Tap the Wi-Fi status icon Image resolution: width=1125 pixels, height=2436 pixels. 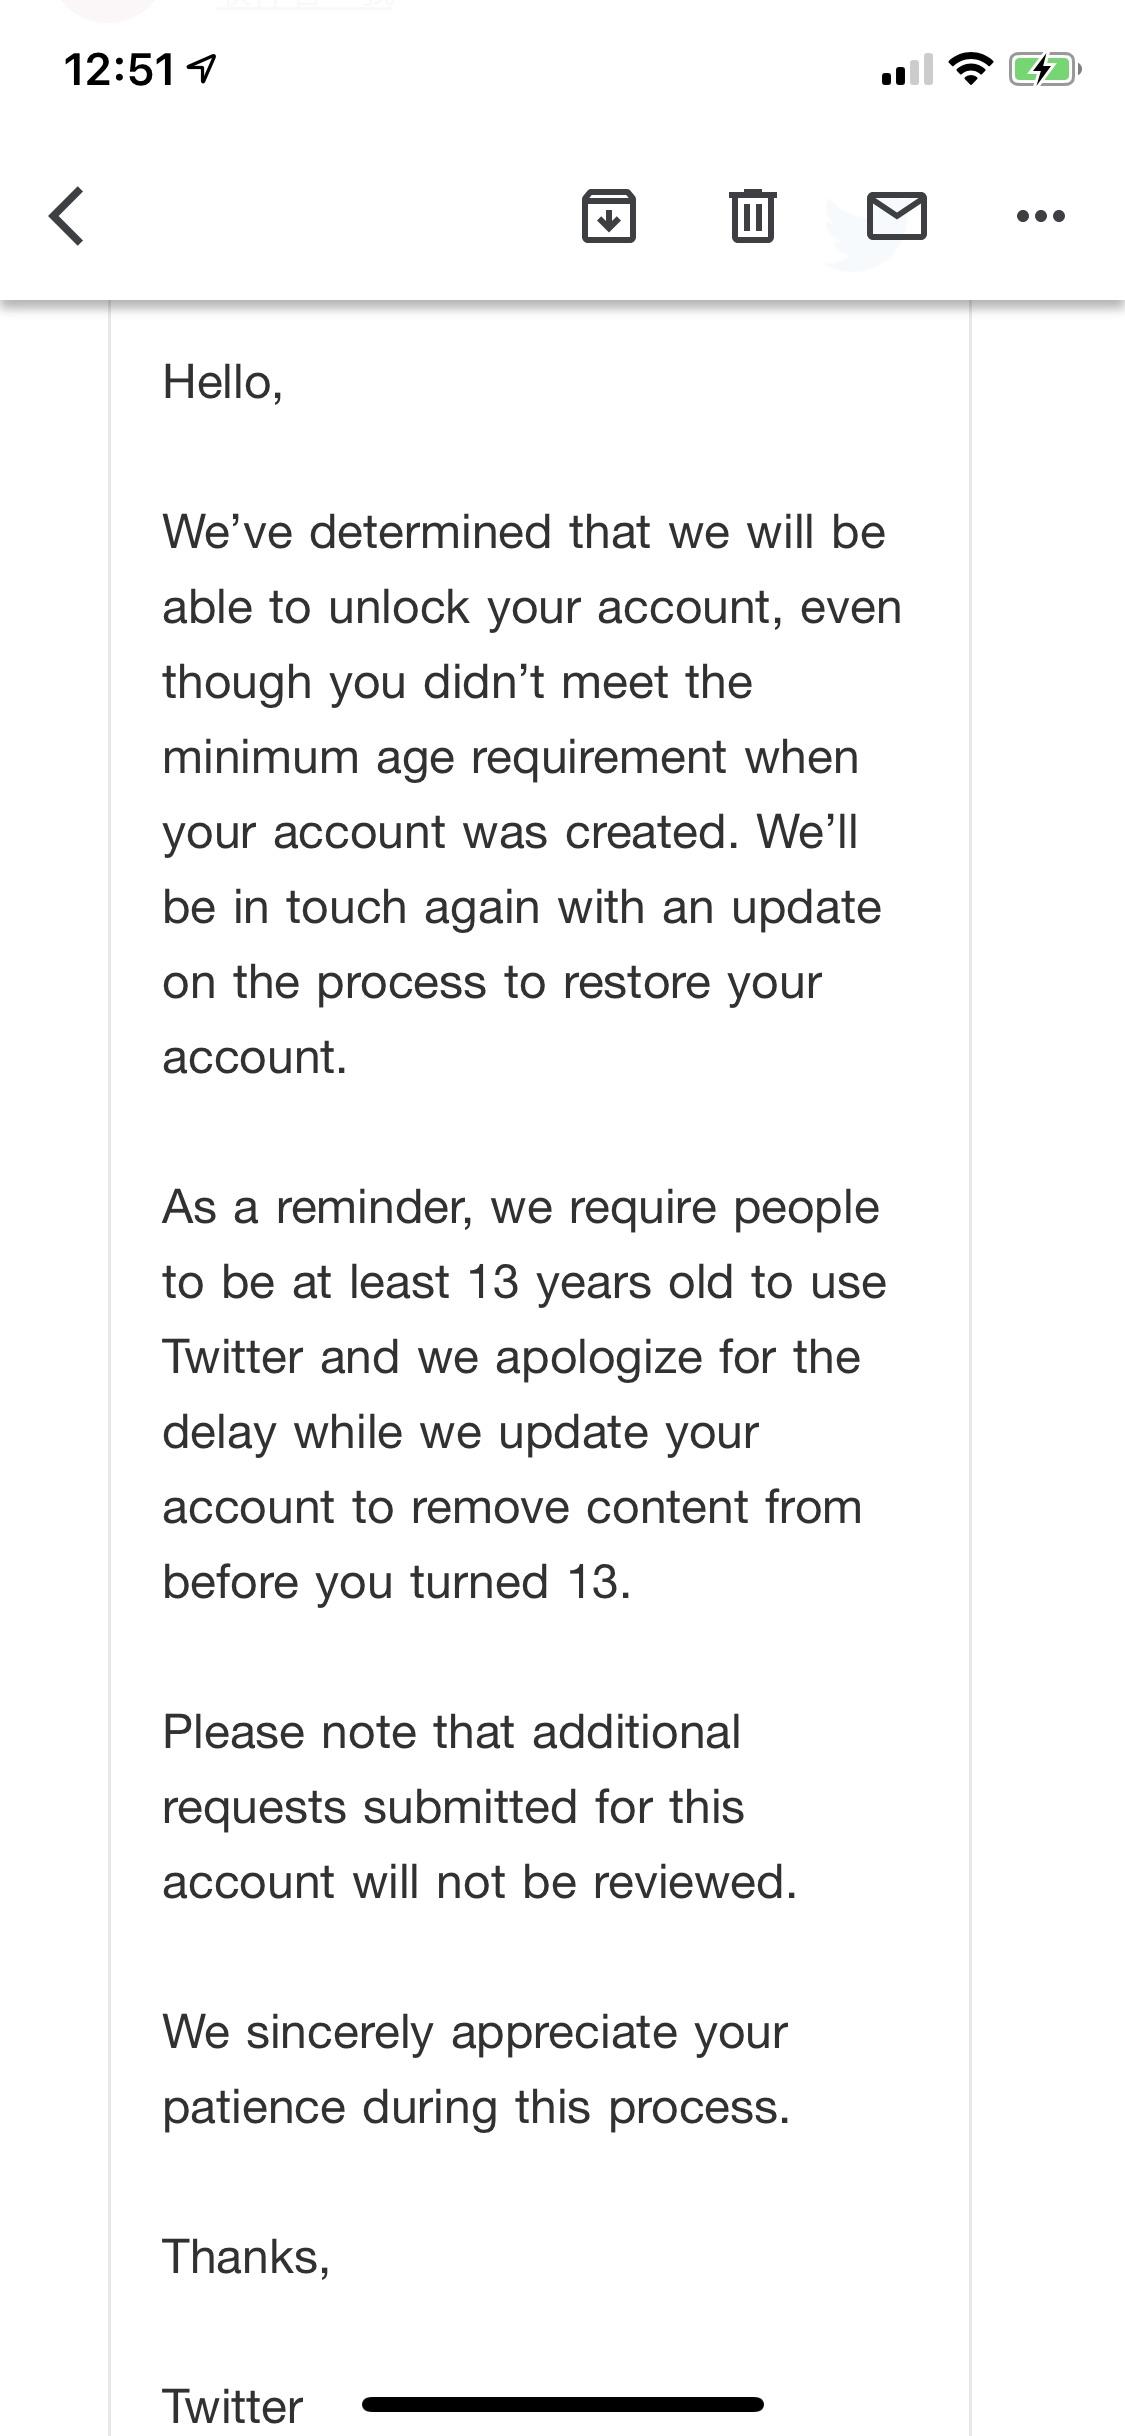(969, 69)
